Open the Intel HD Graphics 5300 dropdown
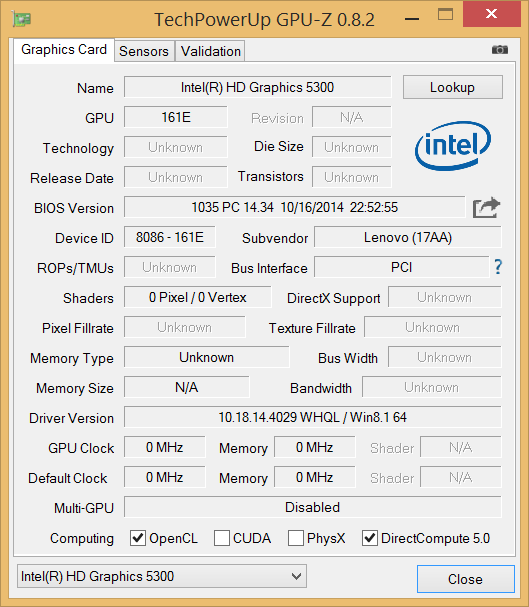The width and height of the screenshot is (529, 607). click(162, 576)
